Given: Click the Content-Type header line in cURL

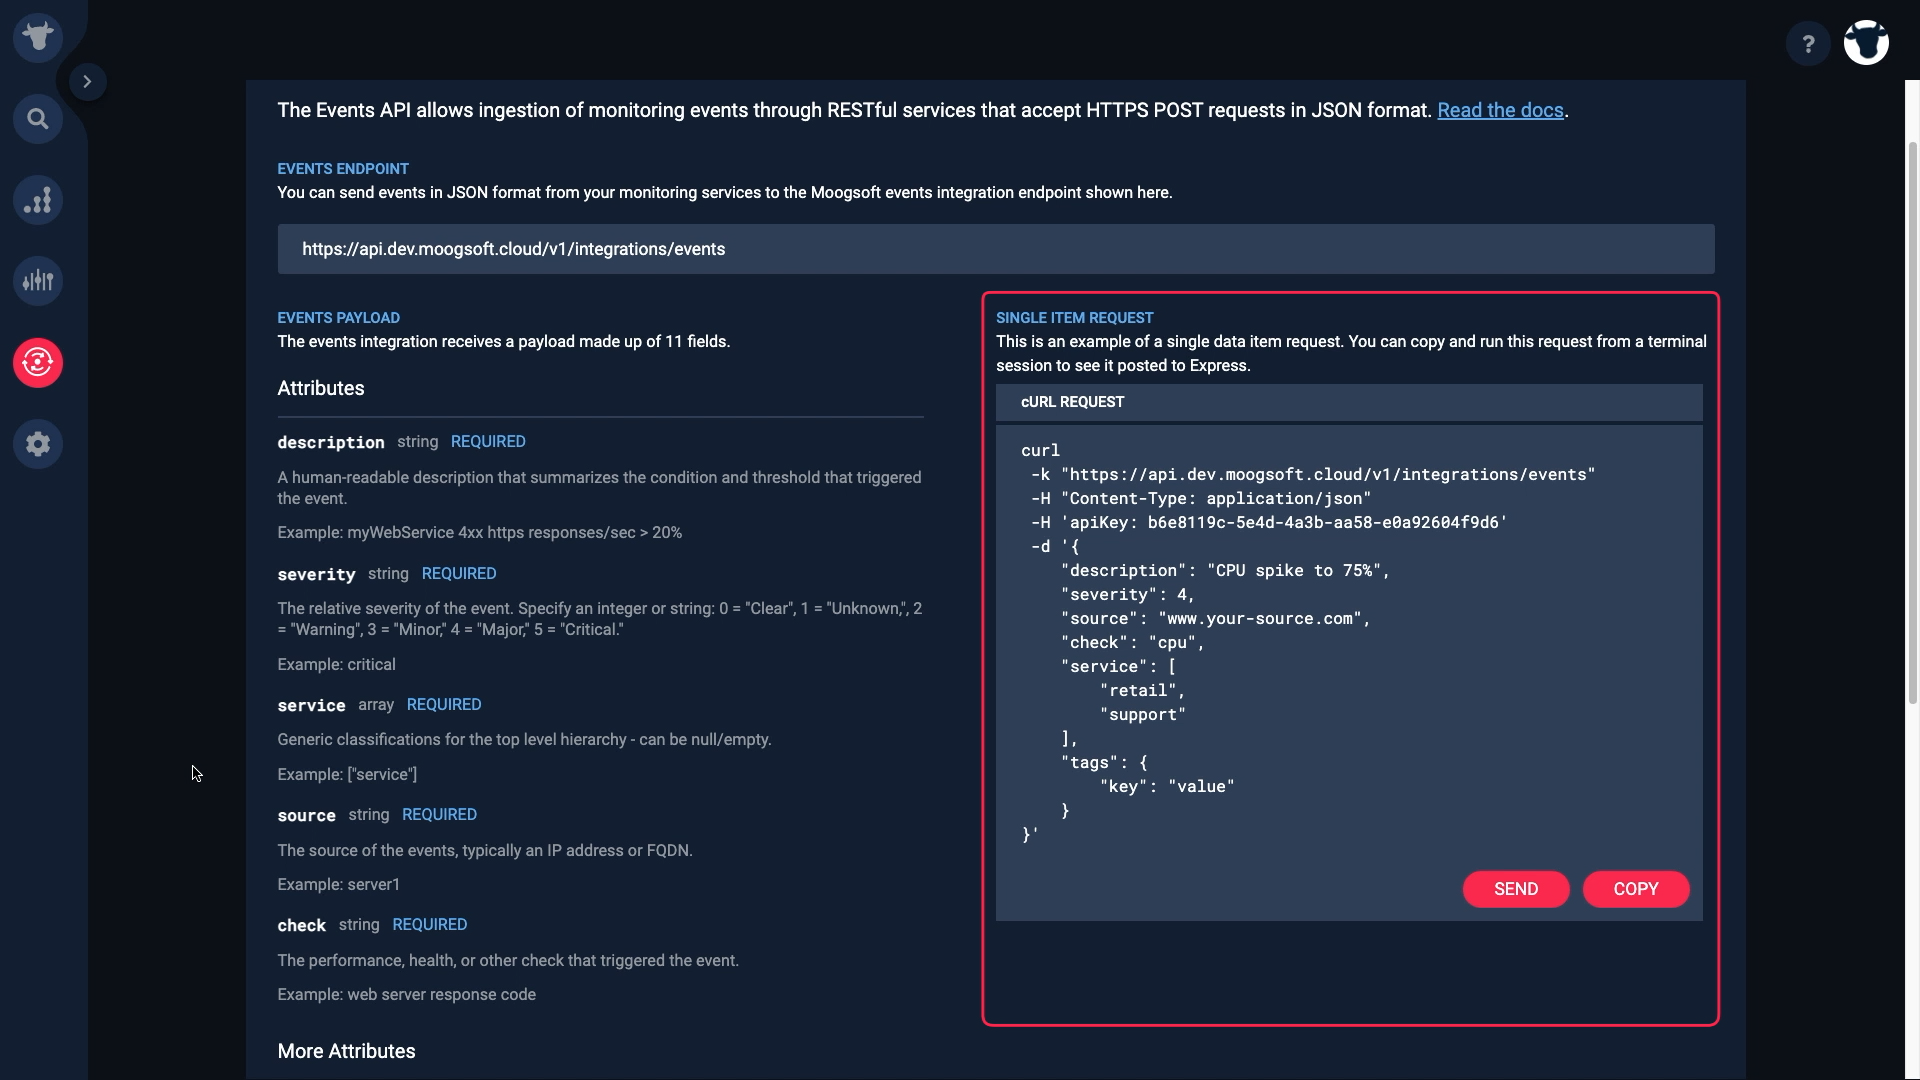Looking at the screenshot, I should click(x=1201, y=499).
